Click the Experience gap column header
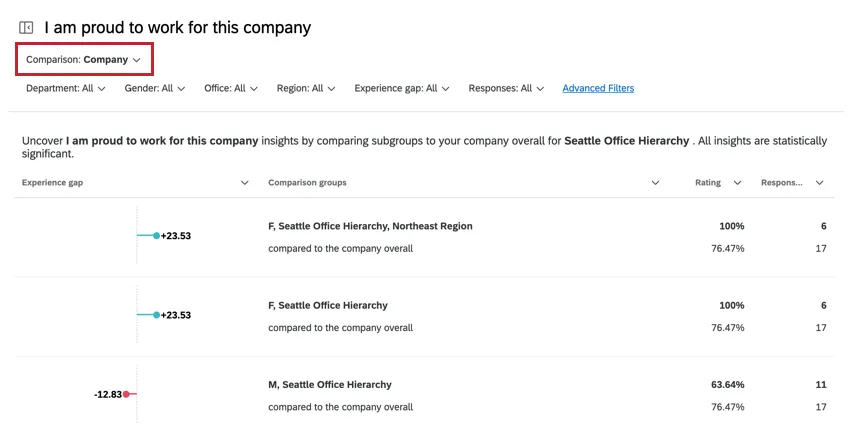The width and height of the screenshot is (850, 425). coord(52,183)
